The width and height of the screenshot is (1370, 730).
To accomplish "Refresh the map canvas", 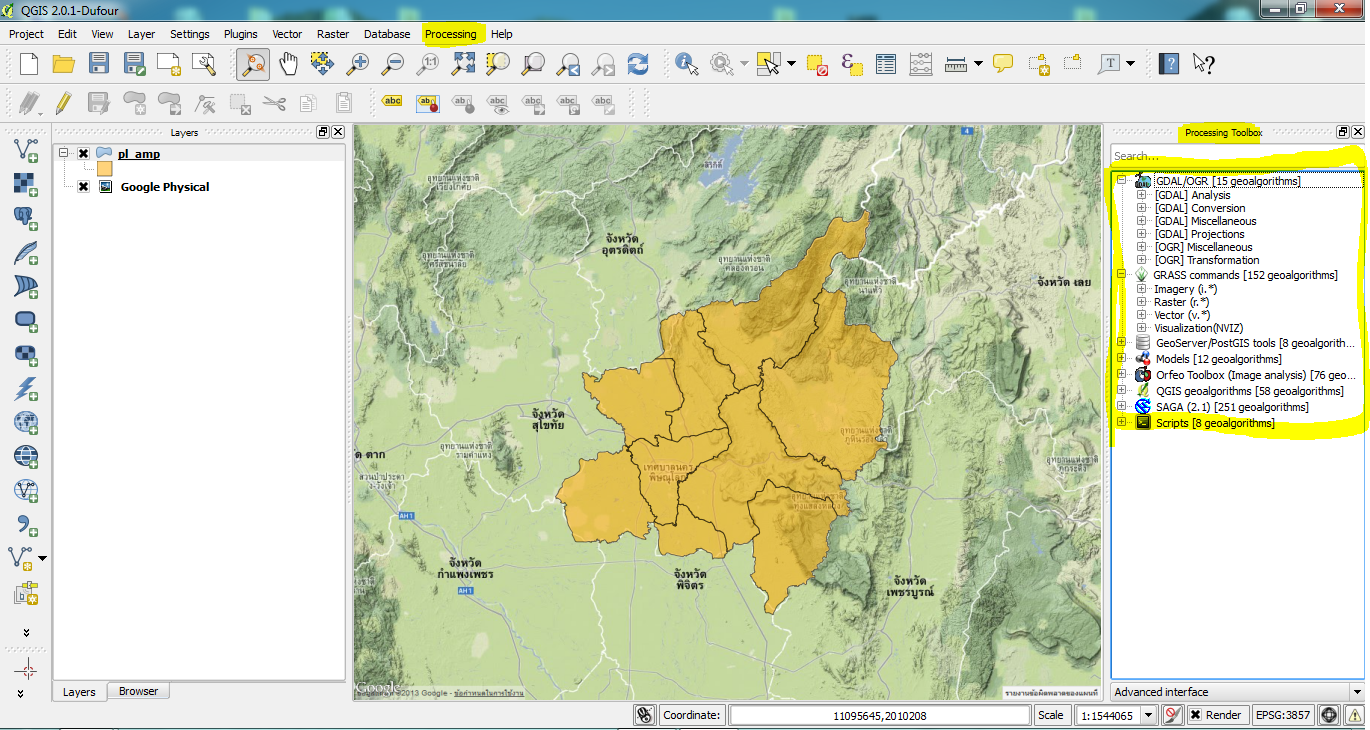I will [638, 64].
